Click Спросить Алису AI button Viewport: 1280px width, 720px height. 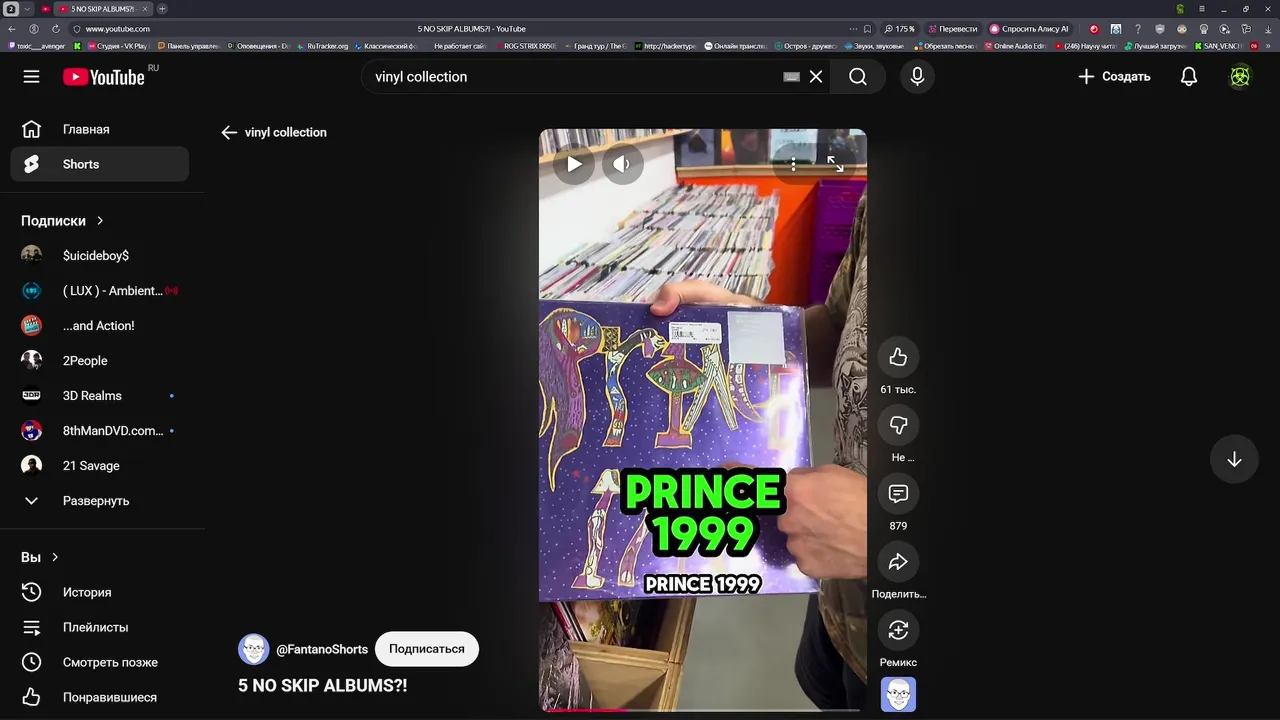point(1029,29)
